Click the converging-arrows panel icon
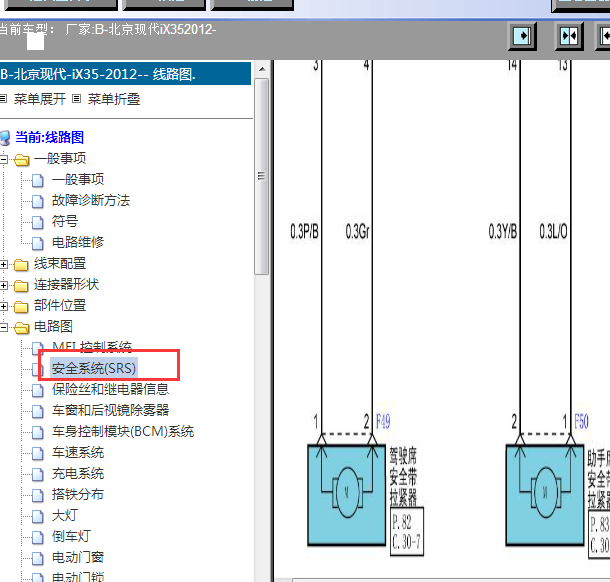The image size is (610, 582). (x=569, y=37)
